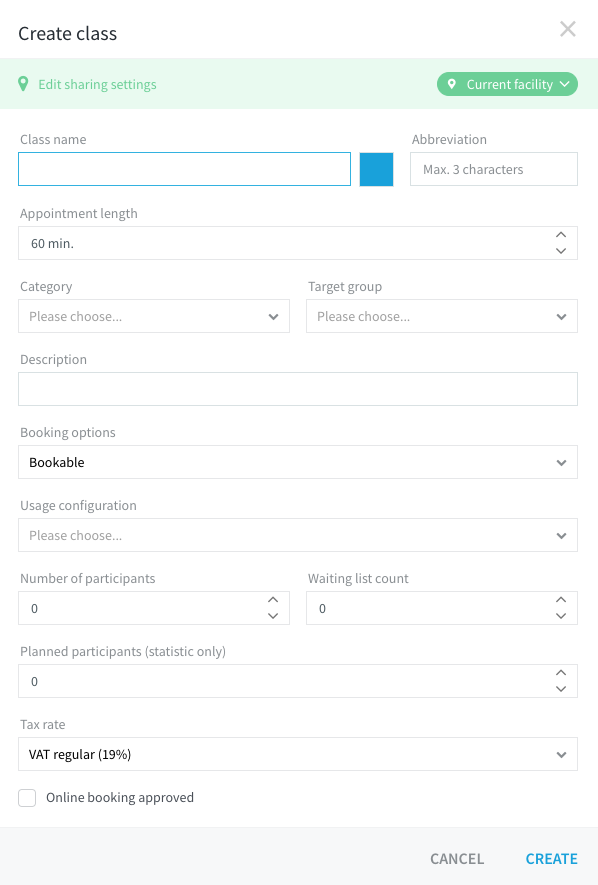This screenshot has height=885, width=598.
Task: Increase Number of participants value
Action: point(273,600)
